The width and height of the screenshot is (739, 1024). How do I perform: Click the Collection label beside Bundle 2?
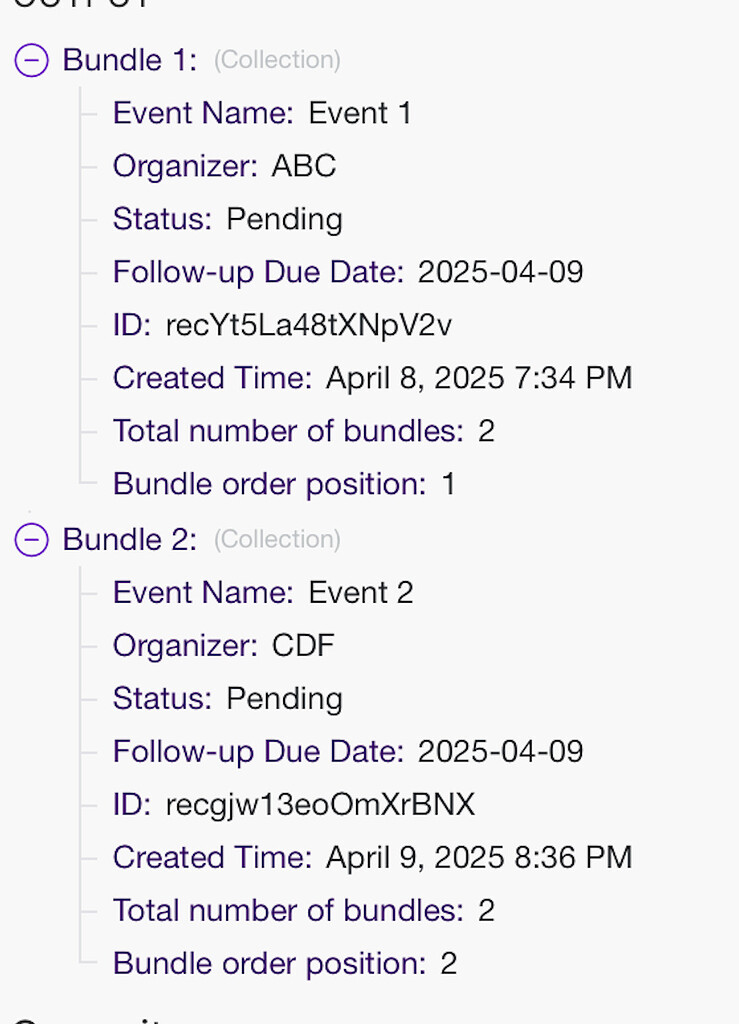pos(278,539)
